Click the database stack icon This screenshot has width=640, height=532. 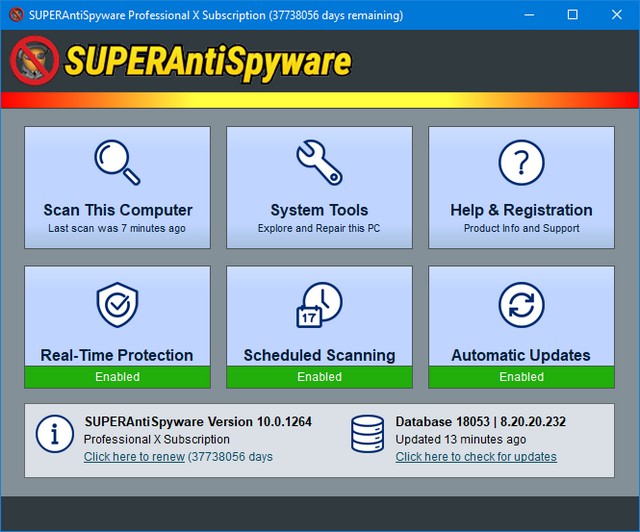[368, 434]
